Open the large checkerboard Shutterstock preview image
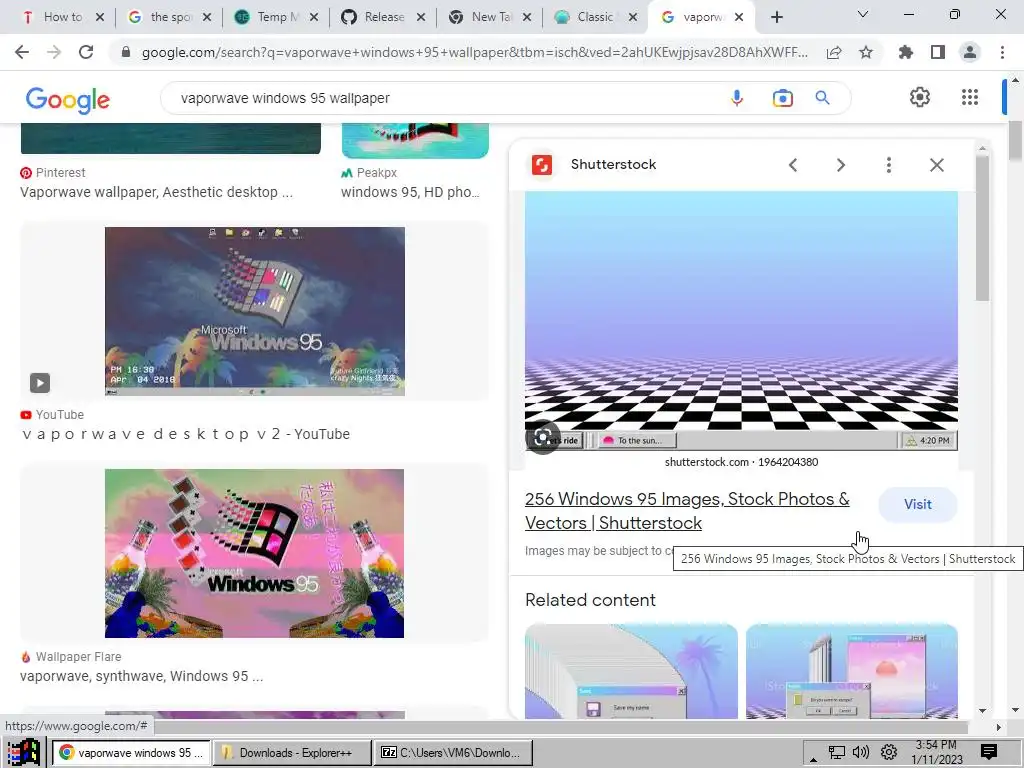This screenshot has height=768, width=1024. coord(741,321)
